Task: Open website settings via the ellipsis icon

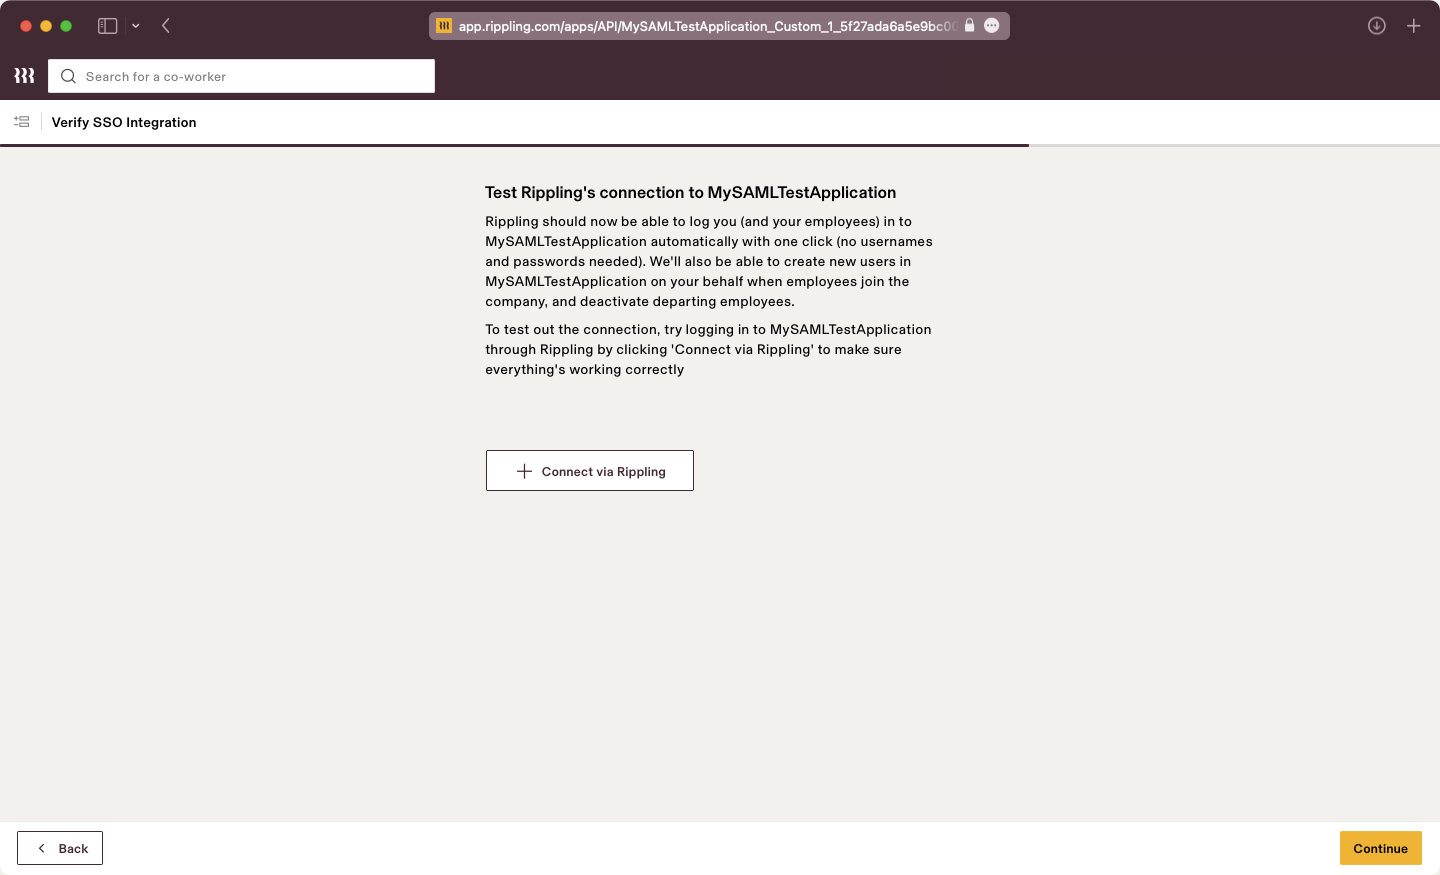Action: click(x=991, y=26)
